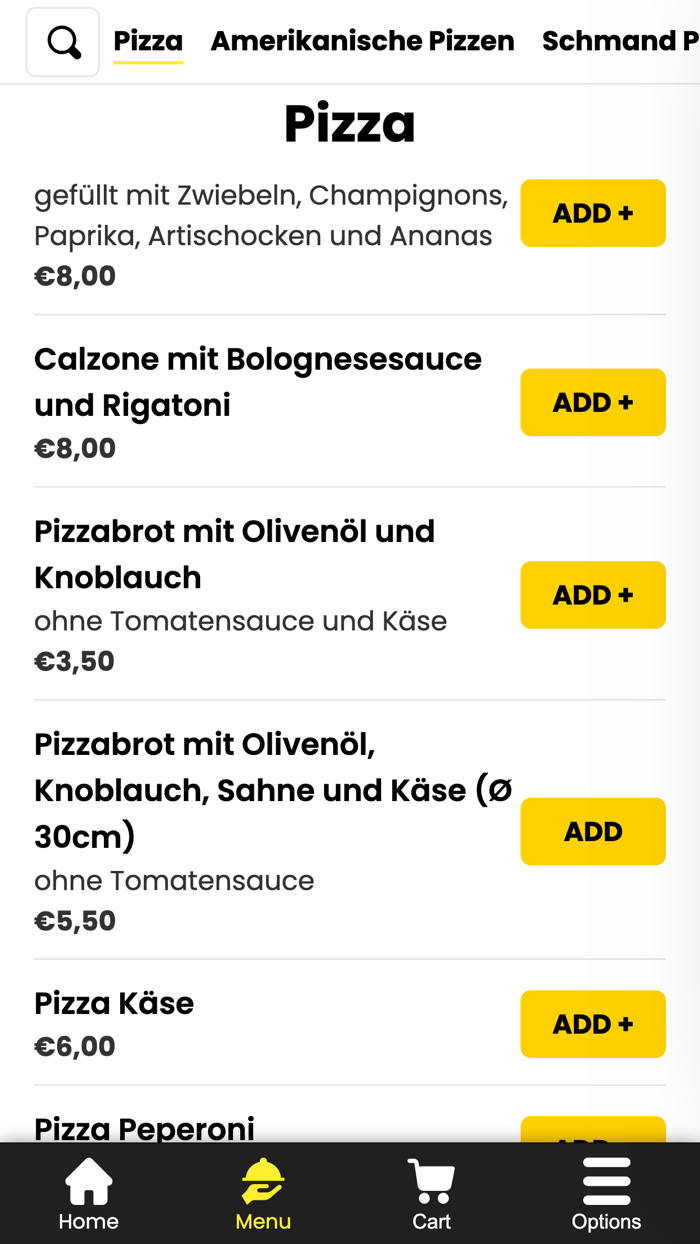Tap the cart symbol to view order
This screenshot has height=1244, width=700.
point(430,1180)
